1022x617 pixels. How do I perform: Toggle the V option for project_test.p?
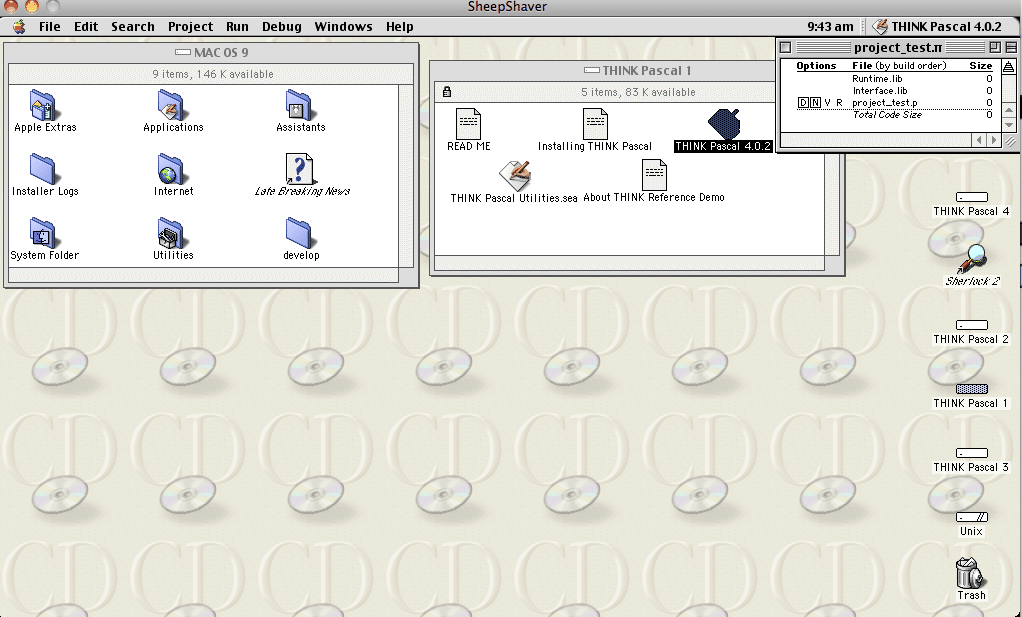coord(827,102)
